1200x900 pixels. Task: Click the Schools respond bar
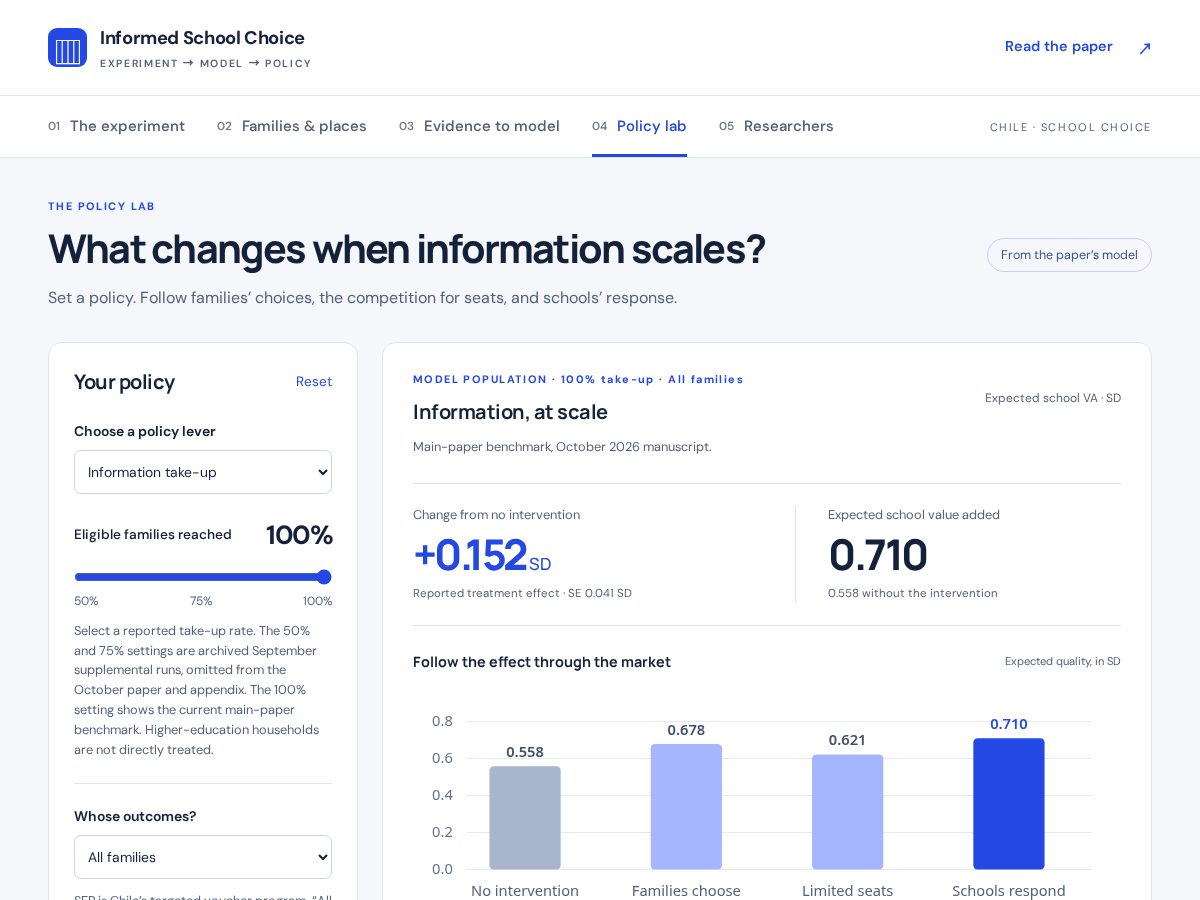tap(1009, 803)
